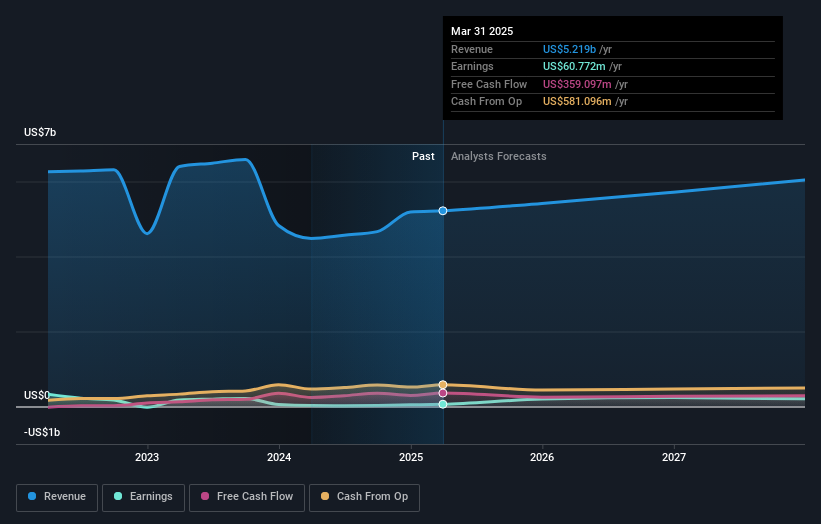The image size is (821, 524).
Task: Click the pink Free Cash Flow legend dot
Action: [205, 496]
